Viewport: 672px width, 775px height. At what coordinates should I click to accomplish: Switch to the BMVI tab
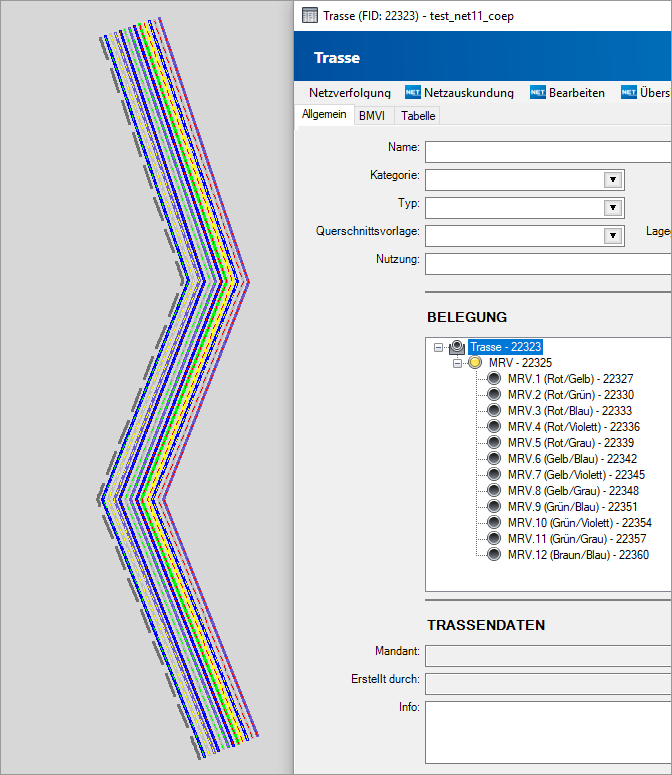pos(372,116)
